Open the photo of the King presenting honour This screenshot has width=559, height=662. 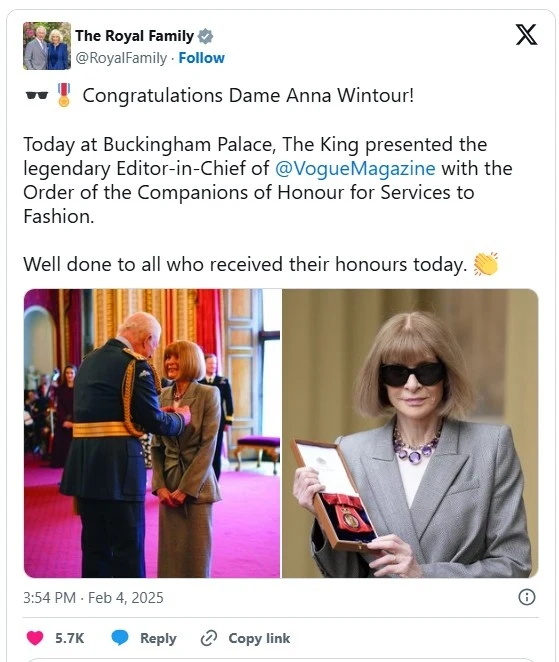click(x=152, y=433)
